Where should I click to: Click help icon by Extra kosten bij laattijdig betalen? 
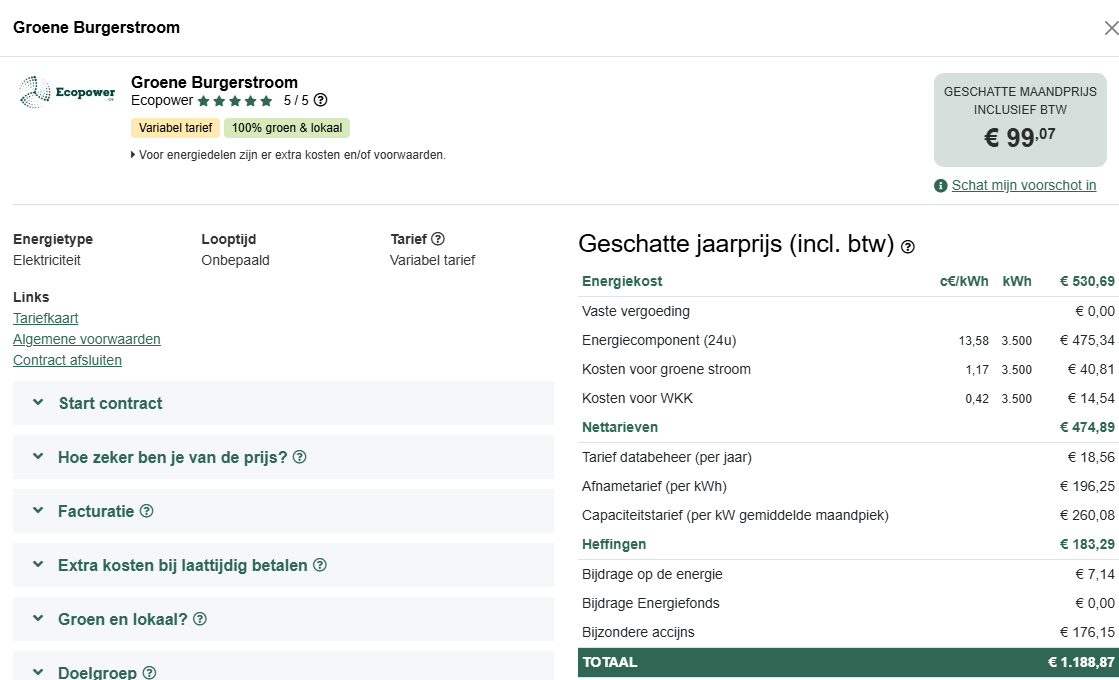(320, 565)
